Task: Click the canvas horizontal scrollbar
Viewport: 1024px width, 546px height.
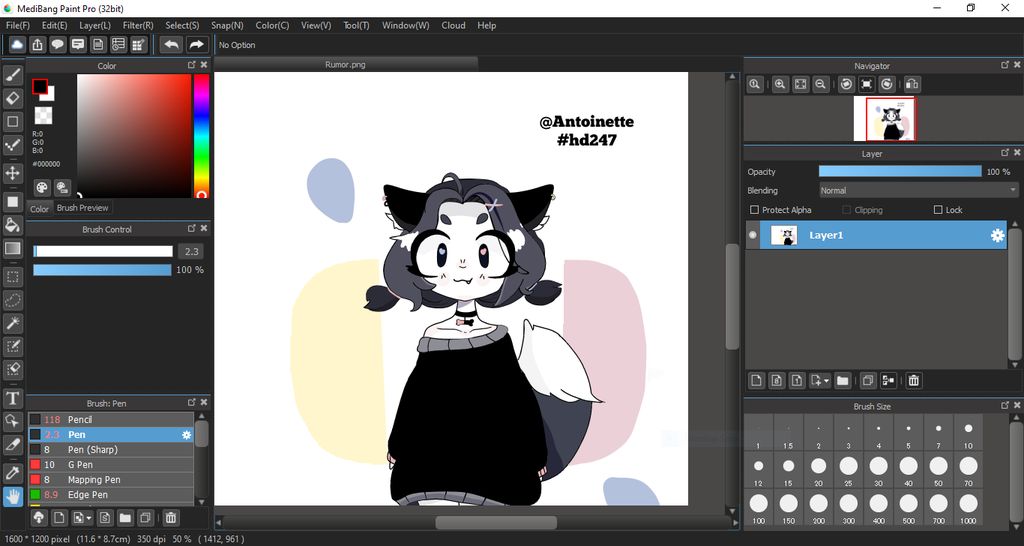Action: pyautogui.click(x=496, y=522)
